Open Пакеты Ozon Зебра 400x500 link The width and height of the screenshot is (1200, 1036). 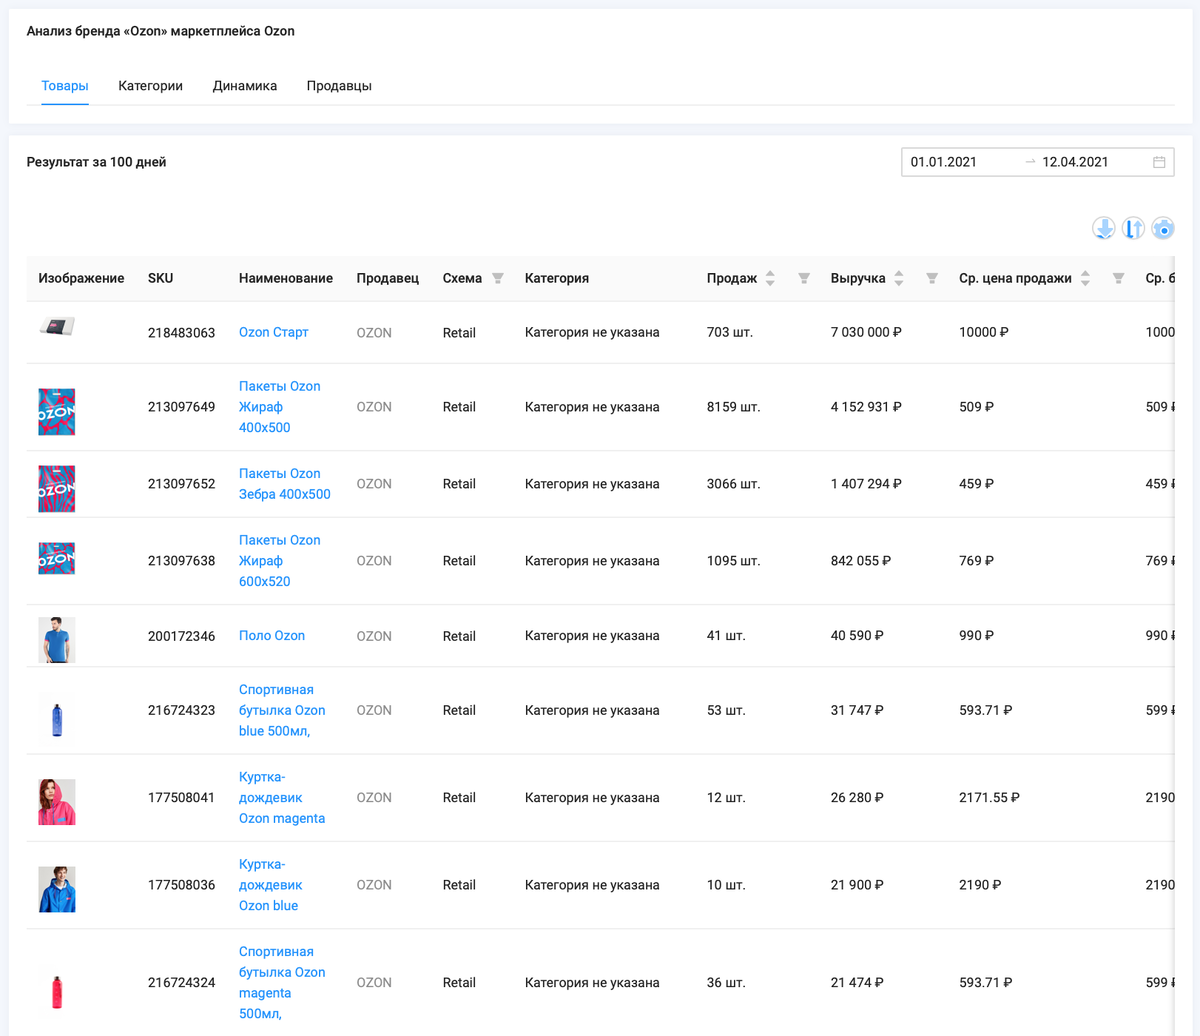(284, 484)
